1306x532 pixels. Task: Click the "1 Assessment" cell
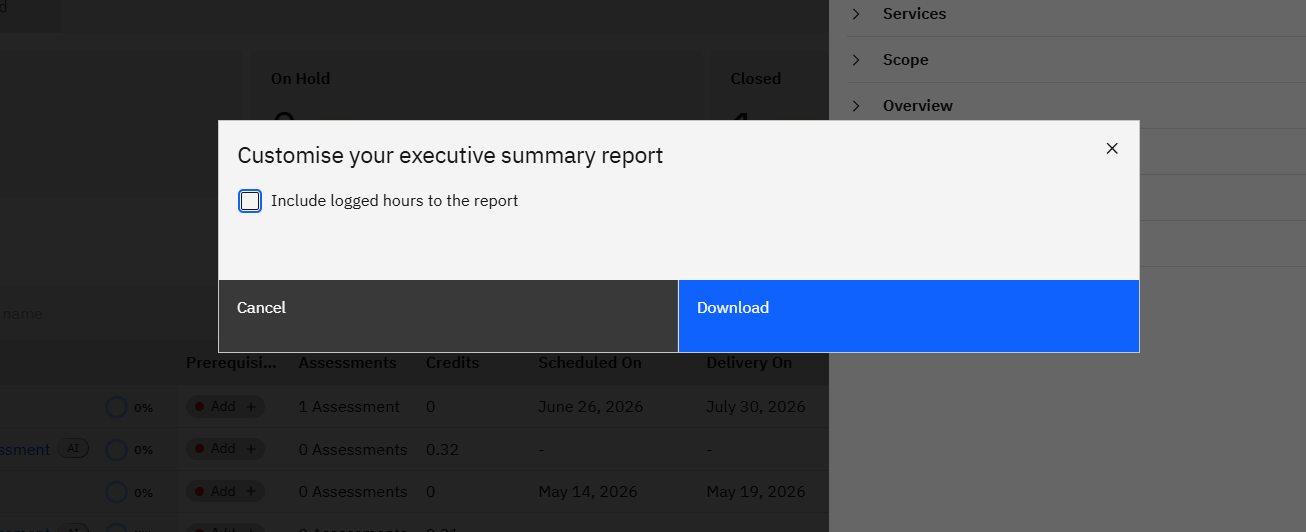click(349, 407)
